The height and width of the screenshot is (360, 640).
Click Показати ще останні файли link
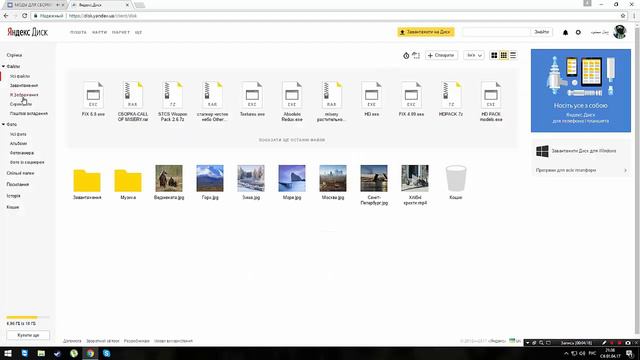tap(292, 140)
